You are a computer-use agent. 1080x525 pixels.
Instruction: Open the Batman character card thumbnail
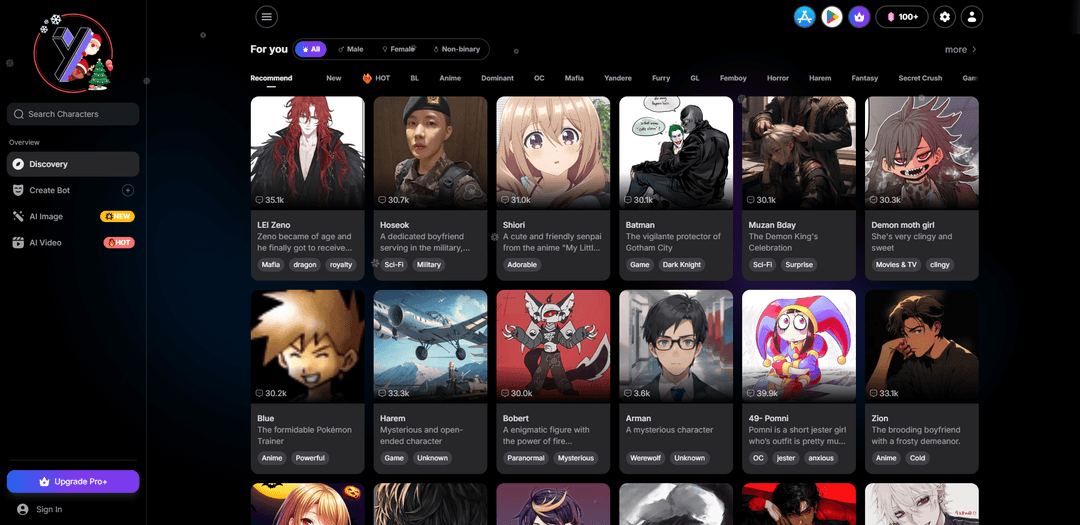(x=676, y=152)
